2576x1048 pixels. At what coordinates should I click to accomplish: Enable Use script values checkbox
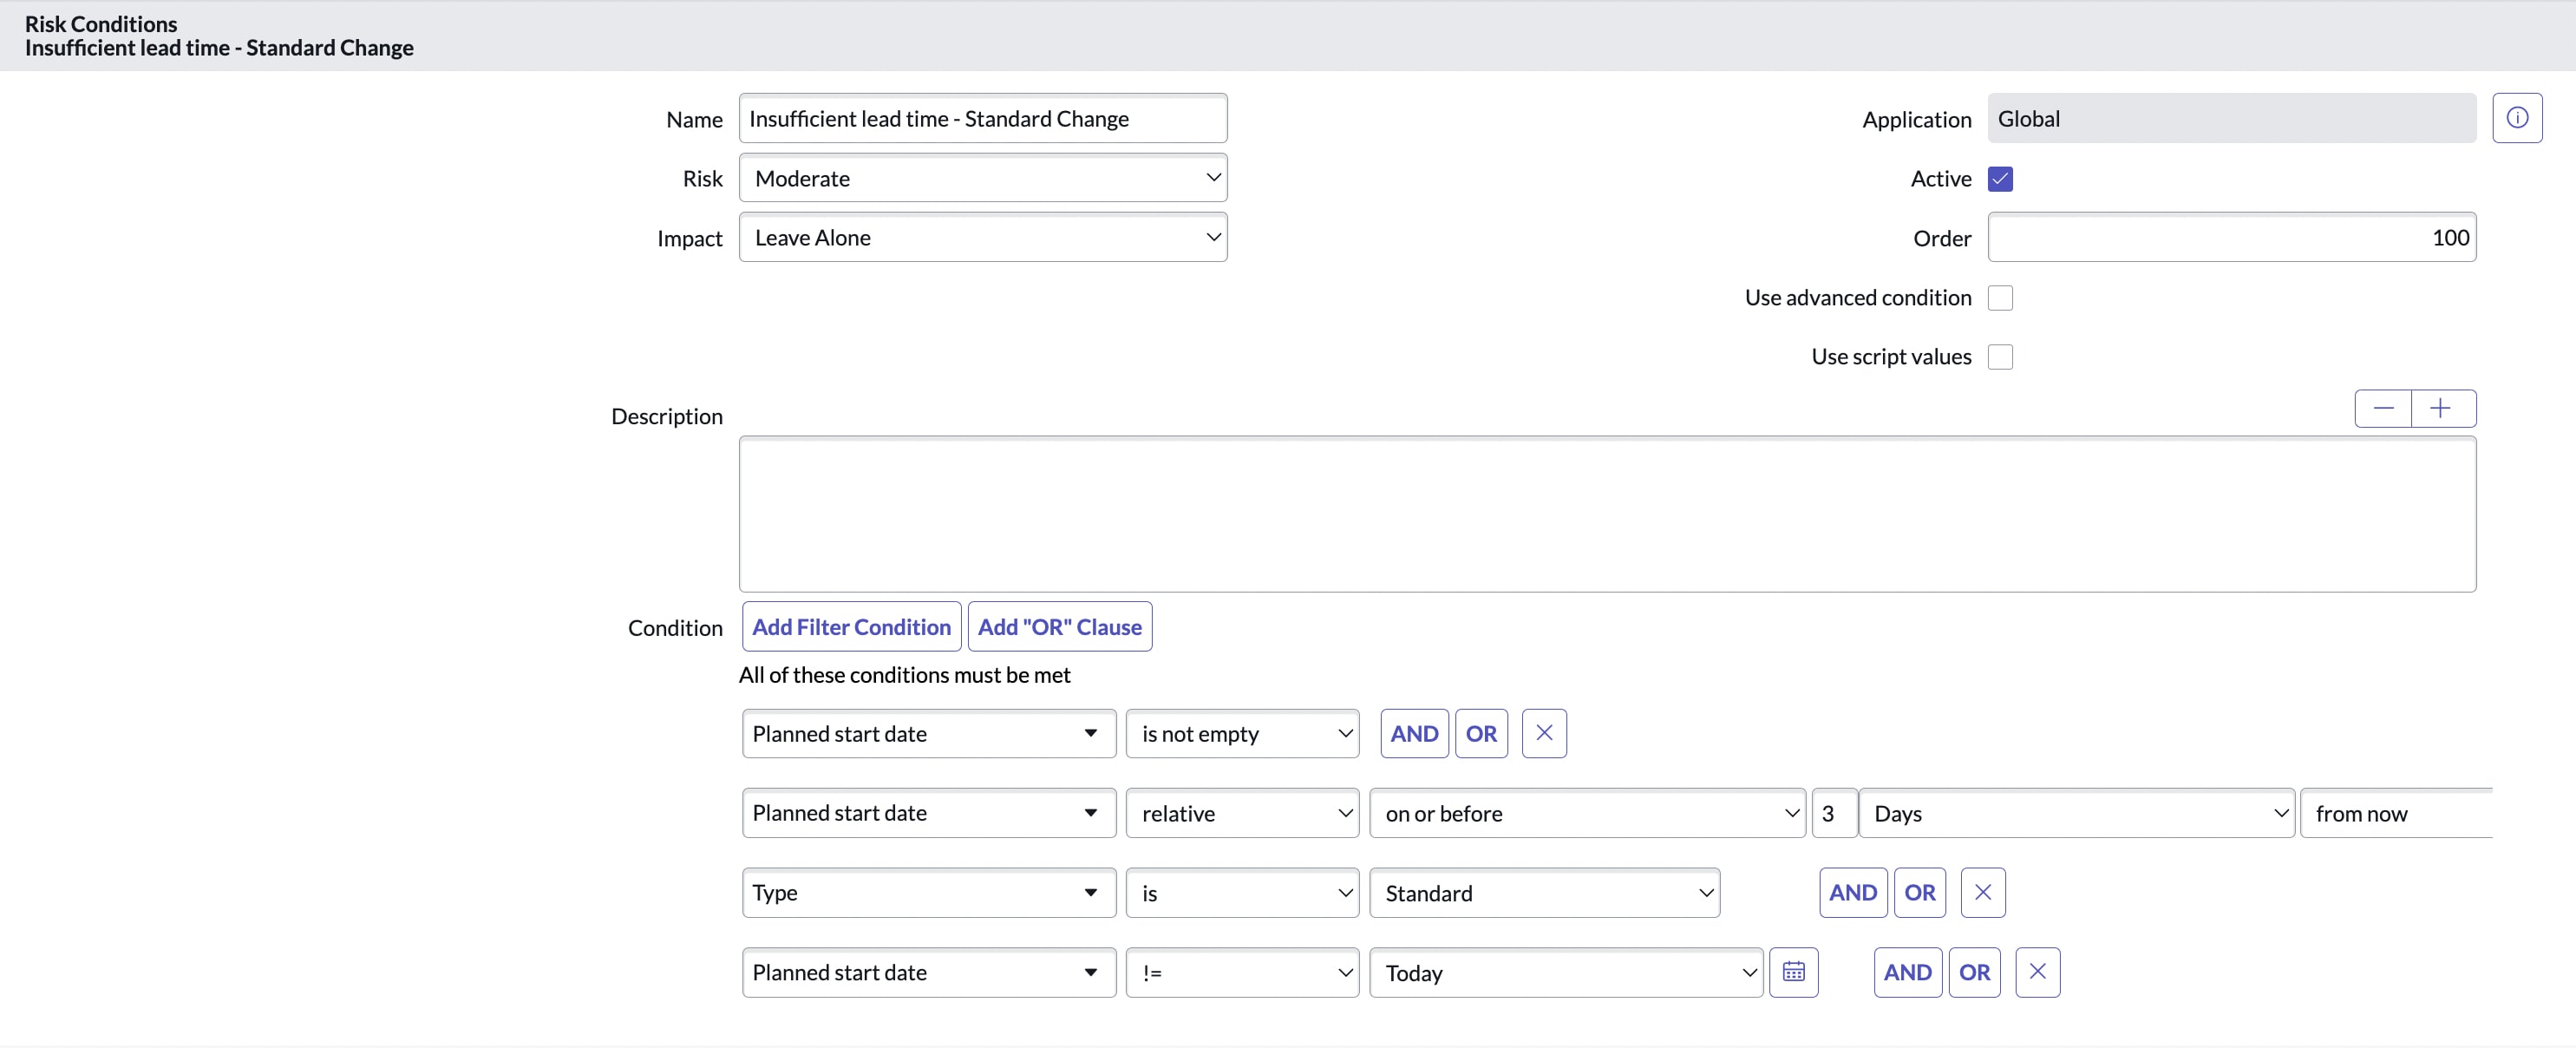click(x=2000, y=357)
